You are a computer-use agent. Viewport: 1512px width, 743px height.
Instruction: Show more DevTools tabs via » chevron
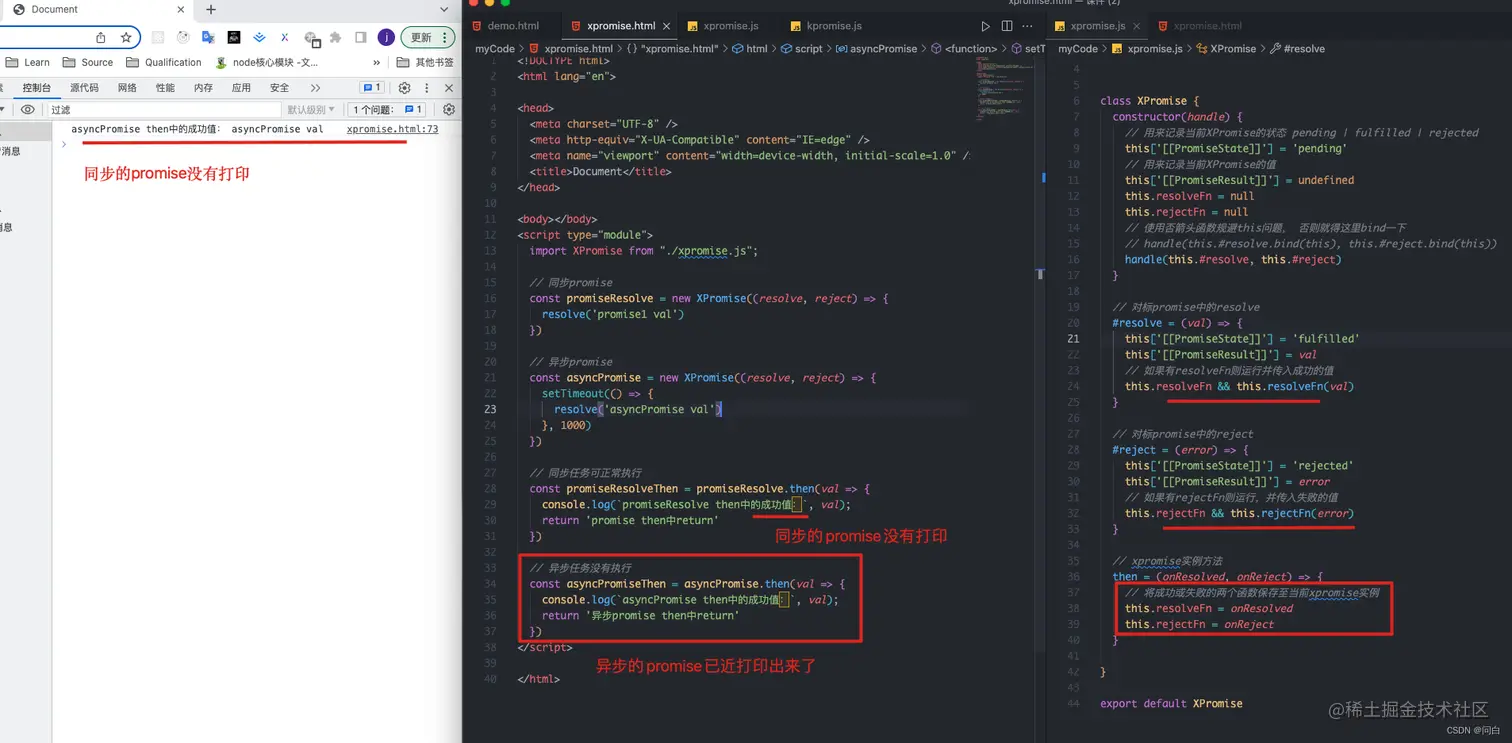315,88
